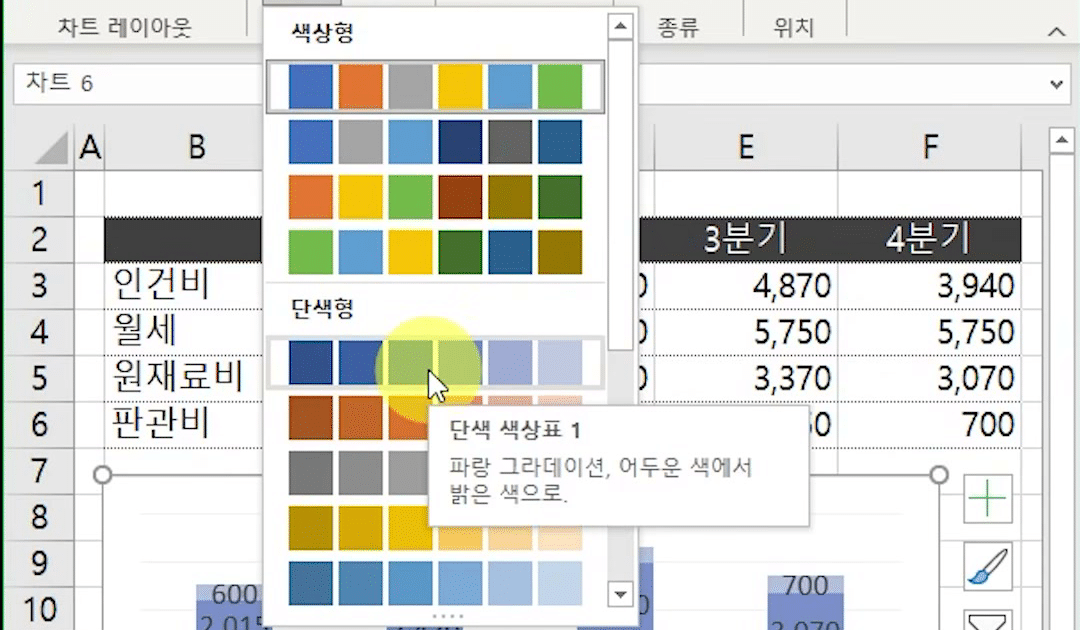The image size is (1080, 630).
Task: Click the top-left chart resize handle
Action: [103, 474]
